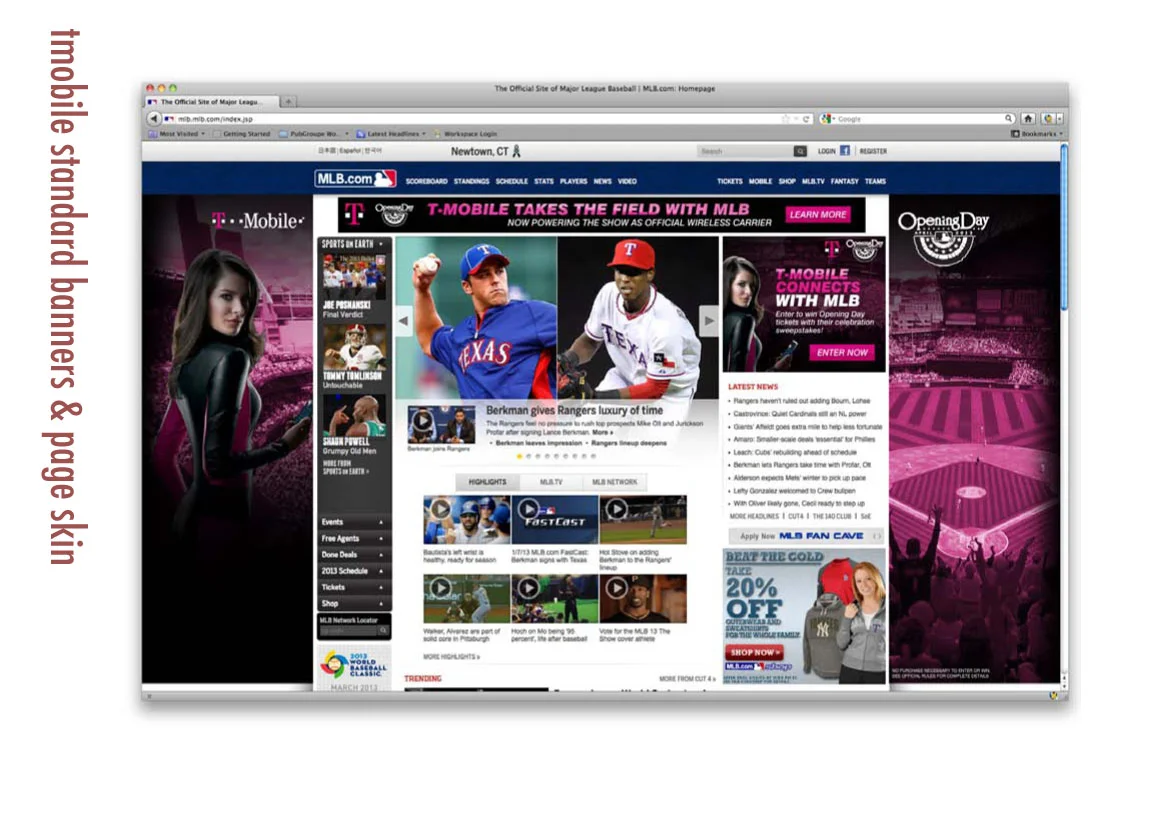Open the Bookmarks menu at toolbar right
This screenshot has width=1150, height=820.
[x=1036, y=133]
